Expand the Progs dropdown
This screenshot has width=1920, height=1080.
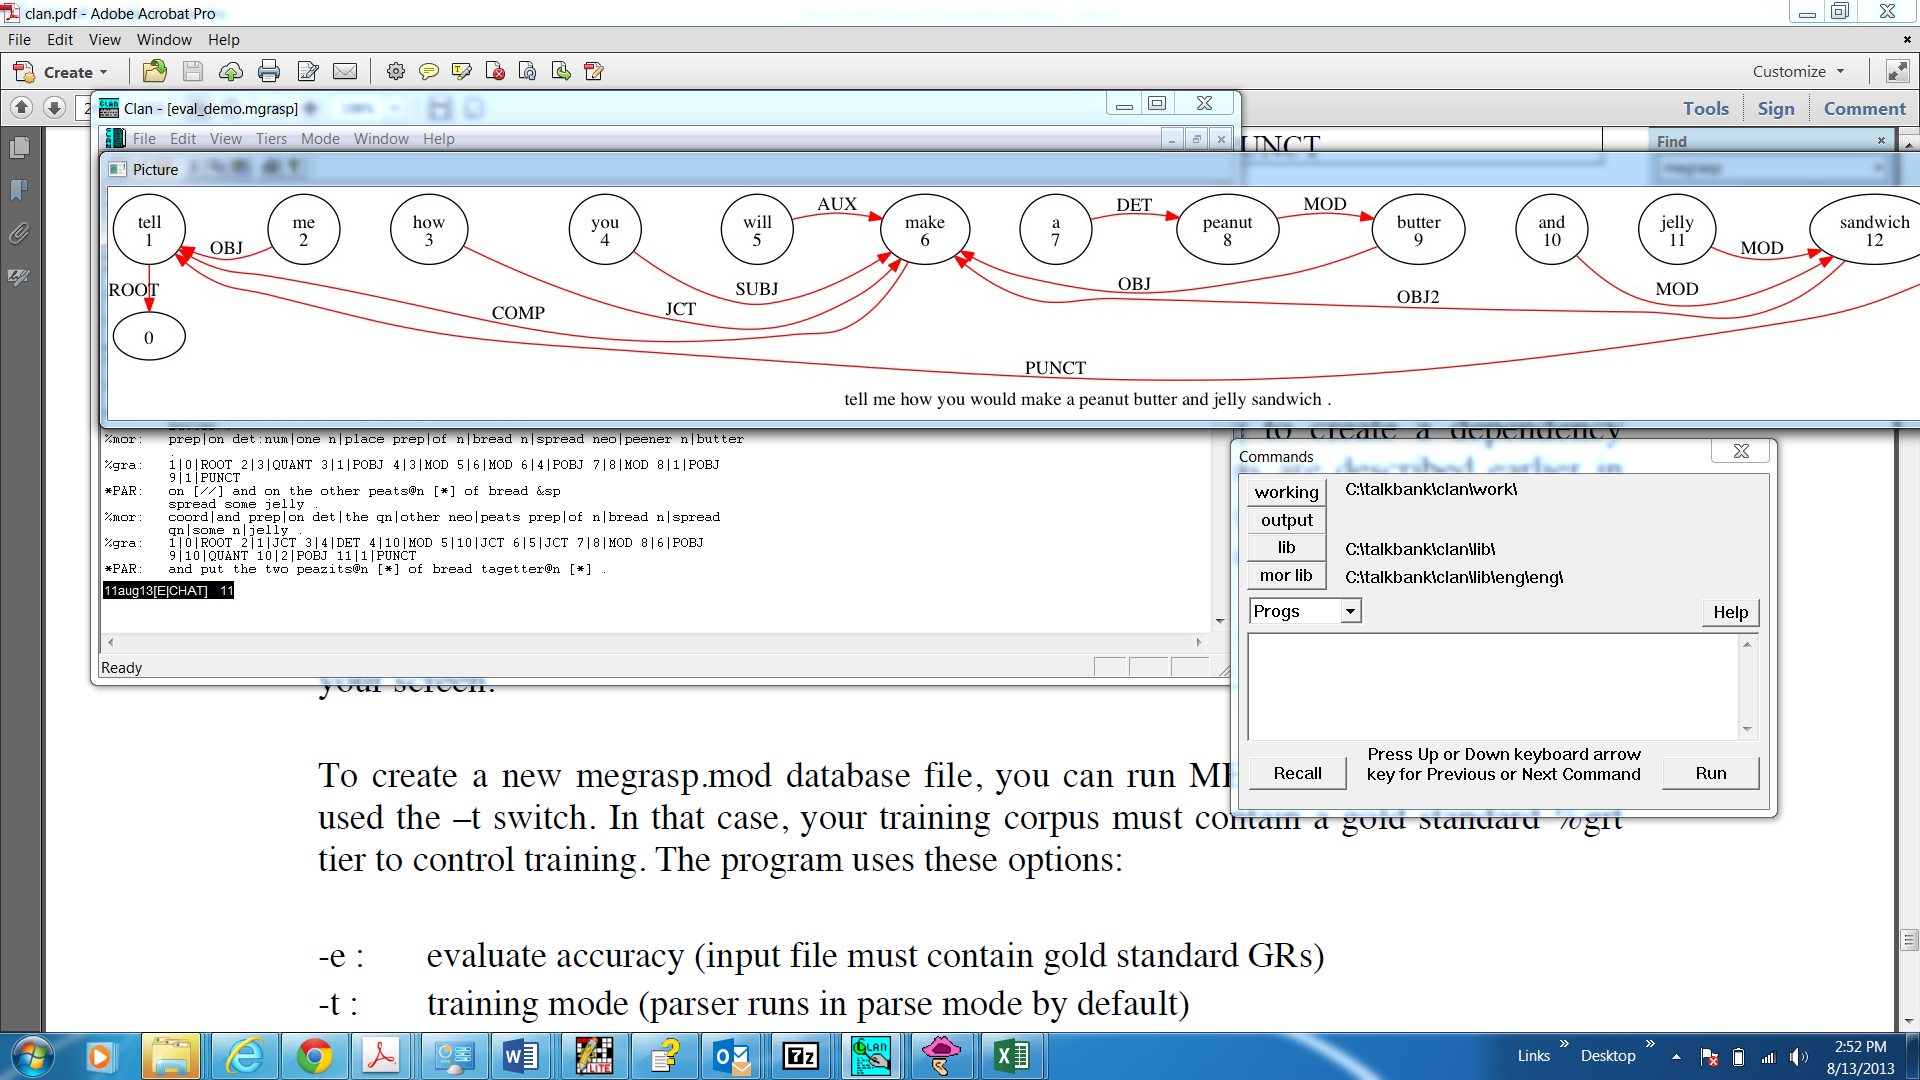[1350, 611]
